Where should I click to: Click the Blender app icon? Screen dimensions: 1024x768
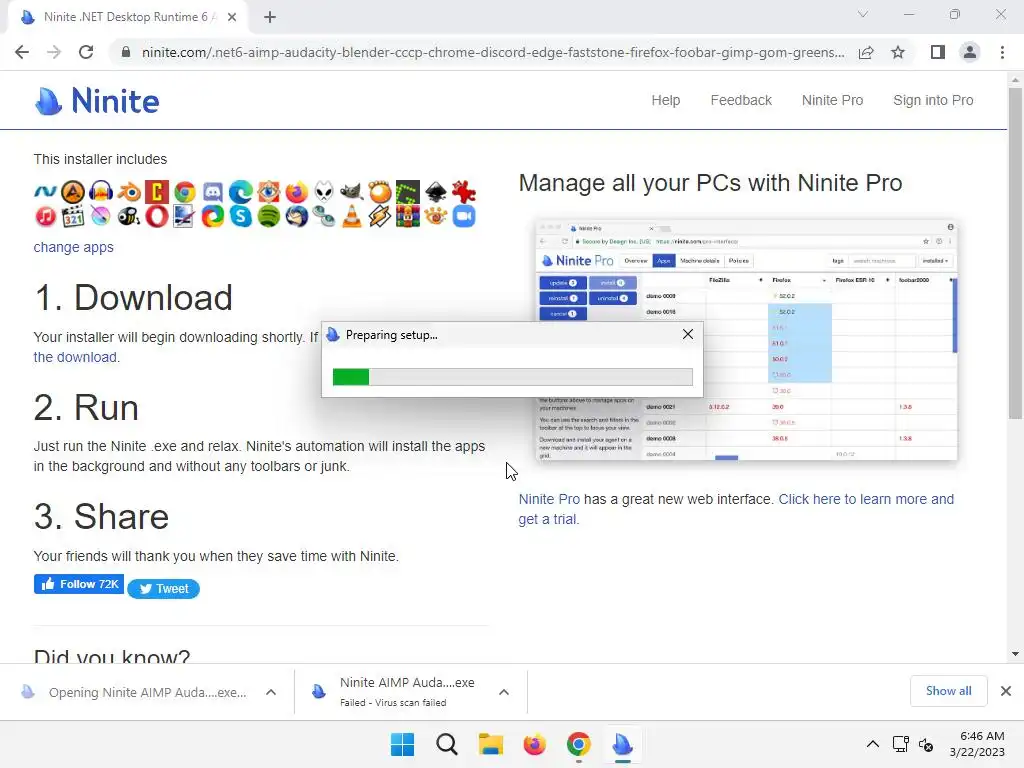click(129, 192)
